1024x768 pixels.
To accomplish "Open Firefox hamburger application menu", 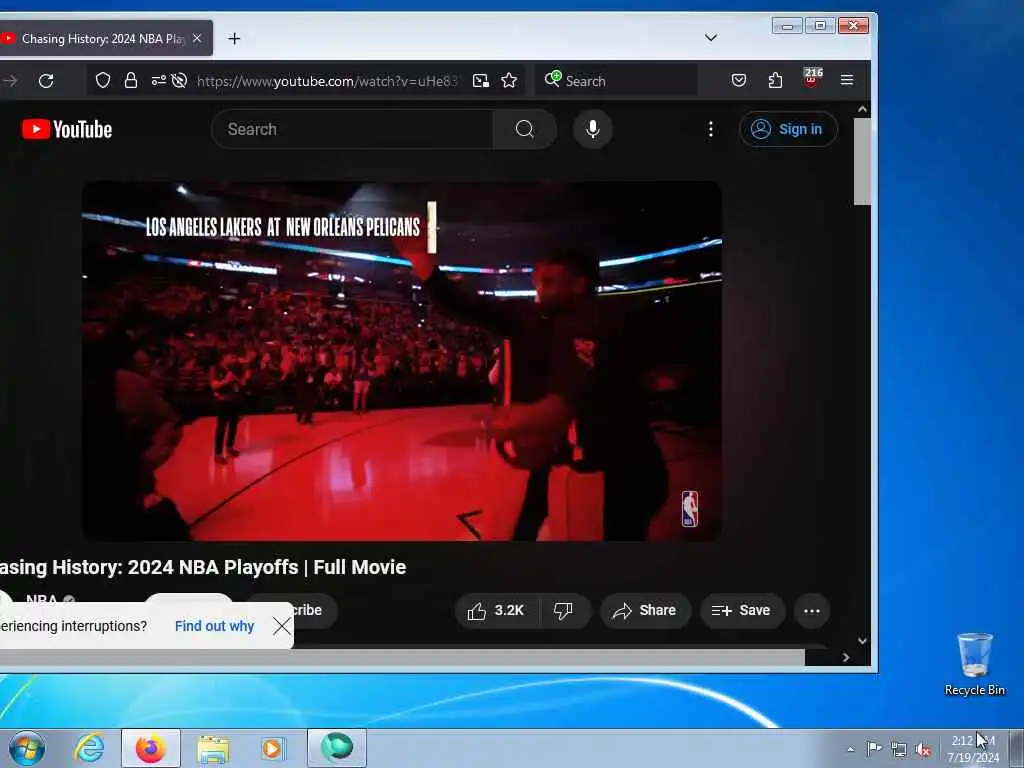I will (847, 80).
